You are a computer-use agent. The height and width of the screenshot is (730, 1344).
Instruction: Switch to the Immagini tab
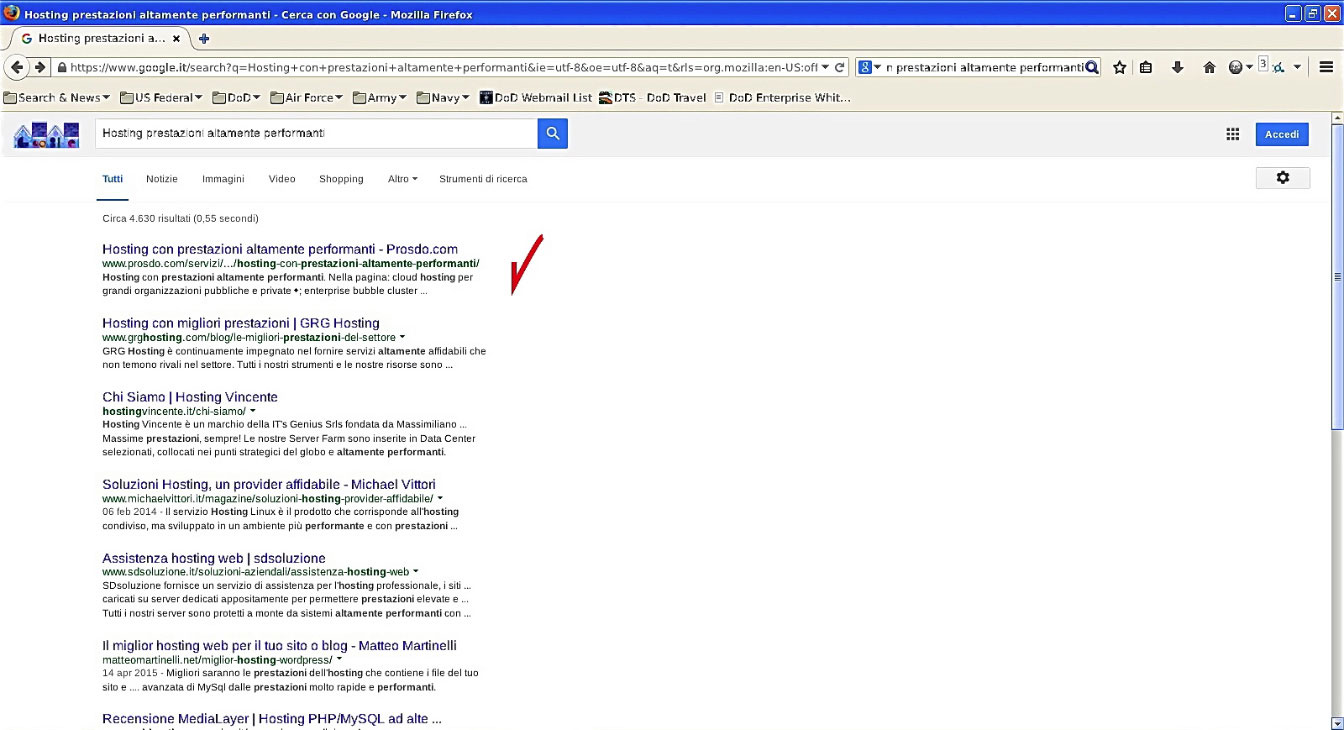[223, 179]
